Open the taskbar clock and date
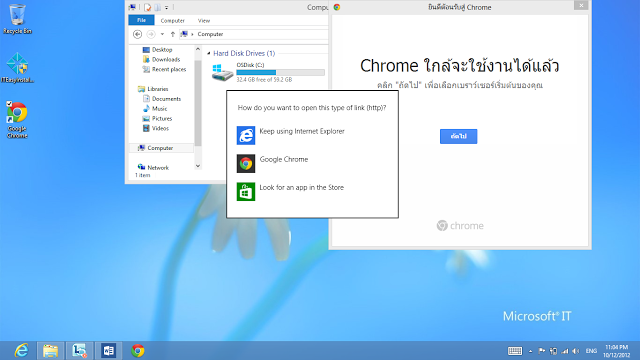Screen dimensions: 640x360 [616, 351]
